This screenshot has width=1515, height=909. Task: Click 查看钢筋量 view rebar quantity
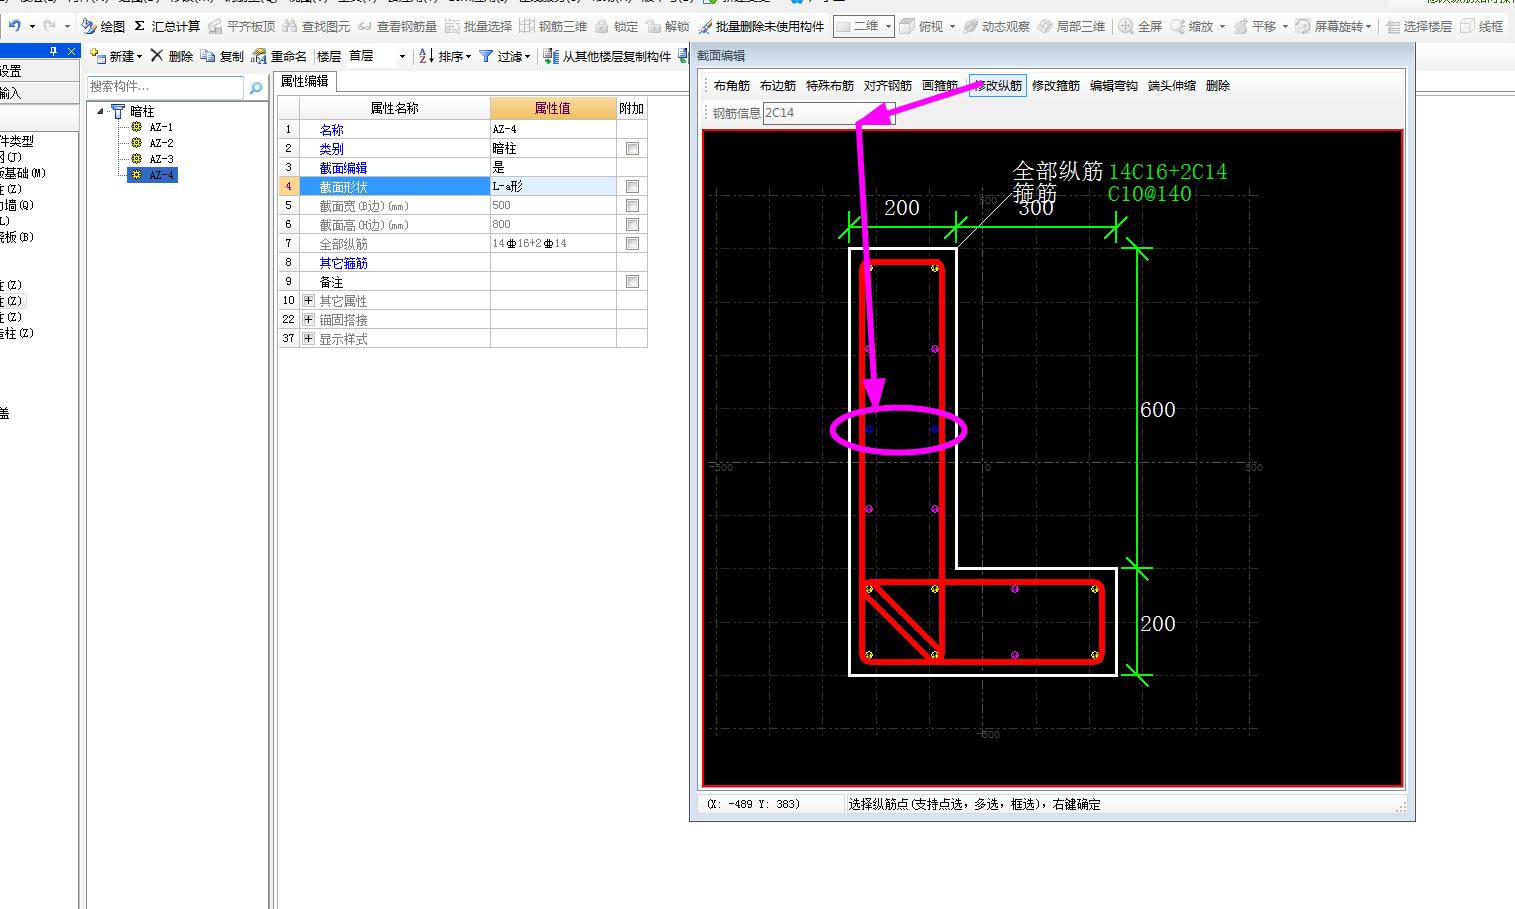tap(397, 26)
